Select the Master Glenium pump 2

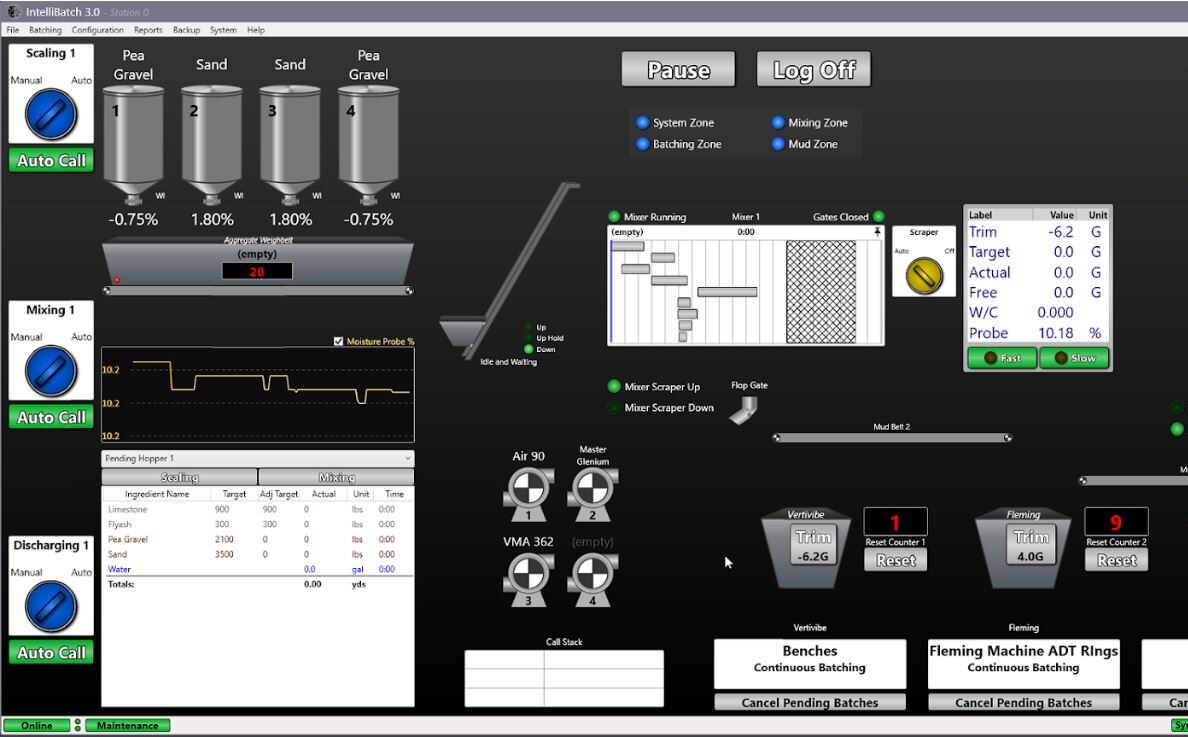(x=592, y=494)
